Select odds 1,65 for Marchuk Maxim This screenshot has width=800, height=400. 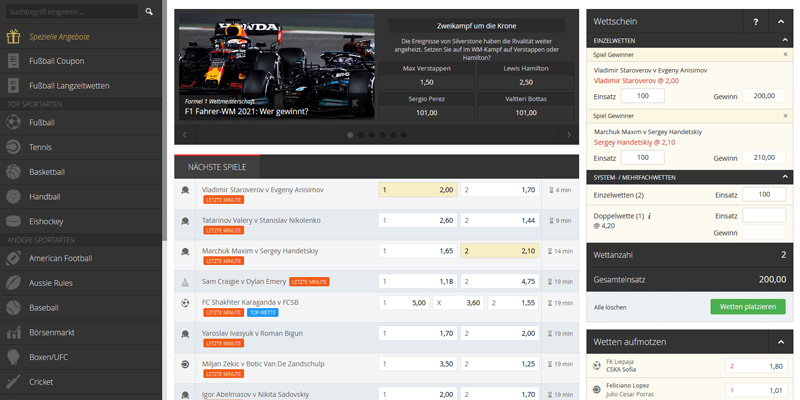click(x=418, y=251)
